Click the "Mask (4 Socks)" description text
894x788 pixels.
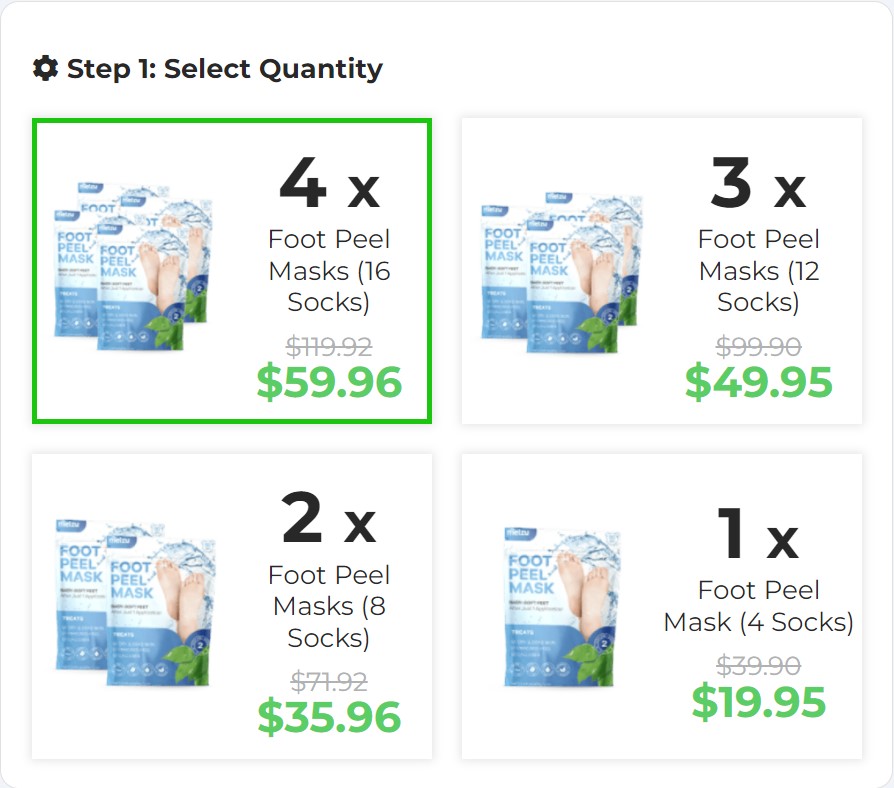tap(758, 622)
